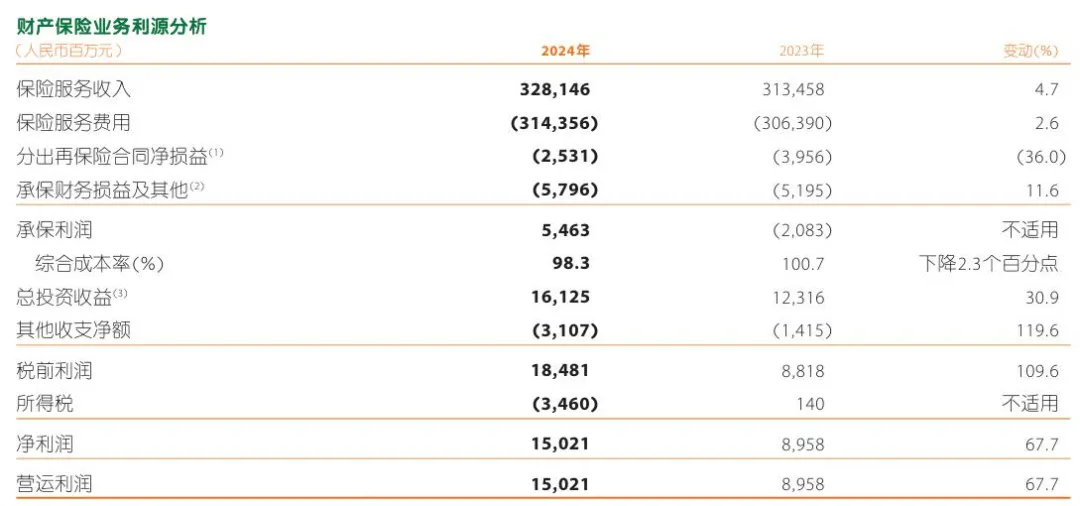Click the 净利润 row label
This screenshot has width=1080, height=506.
(x=46, y=444)
